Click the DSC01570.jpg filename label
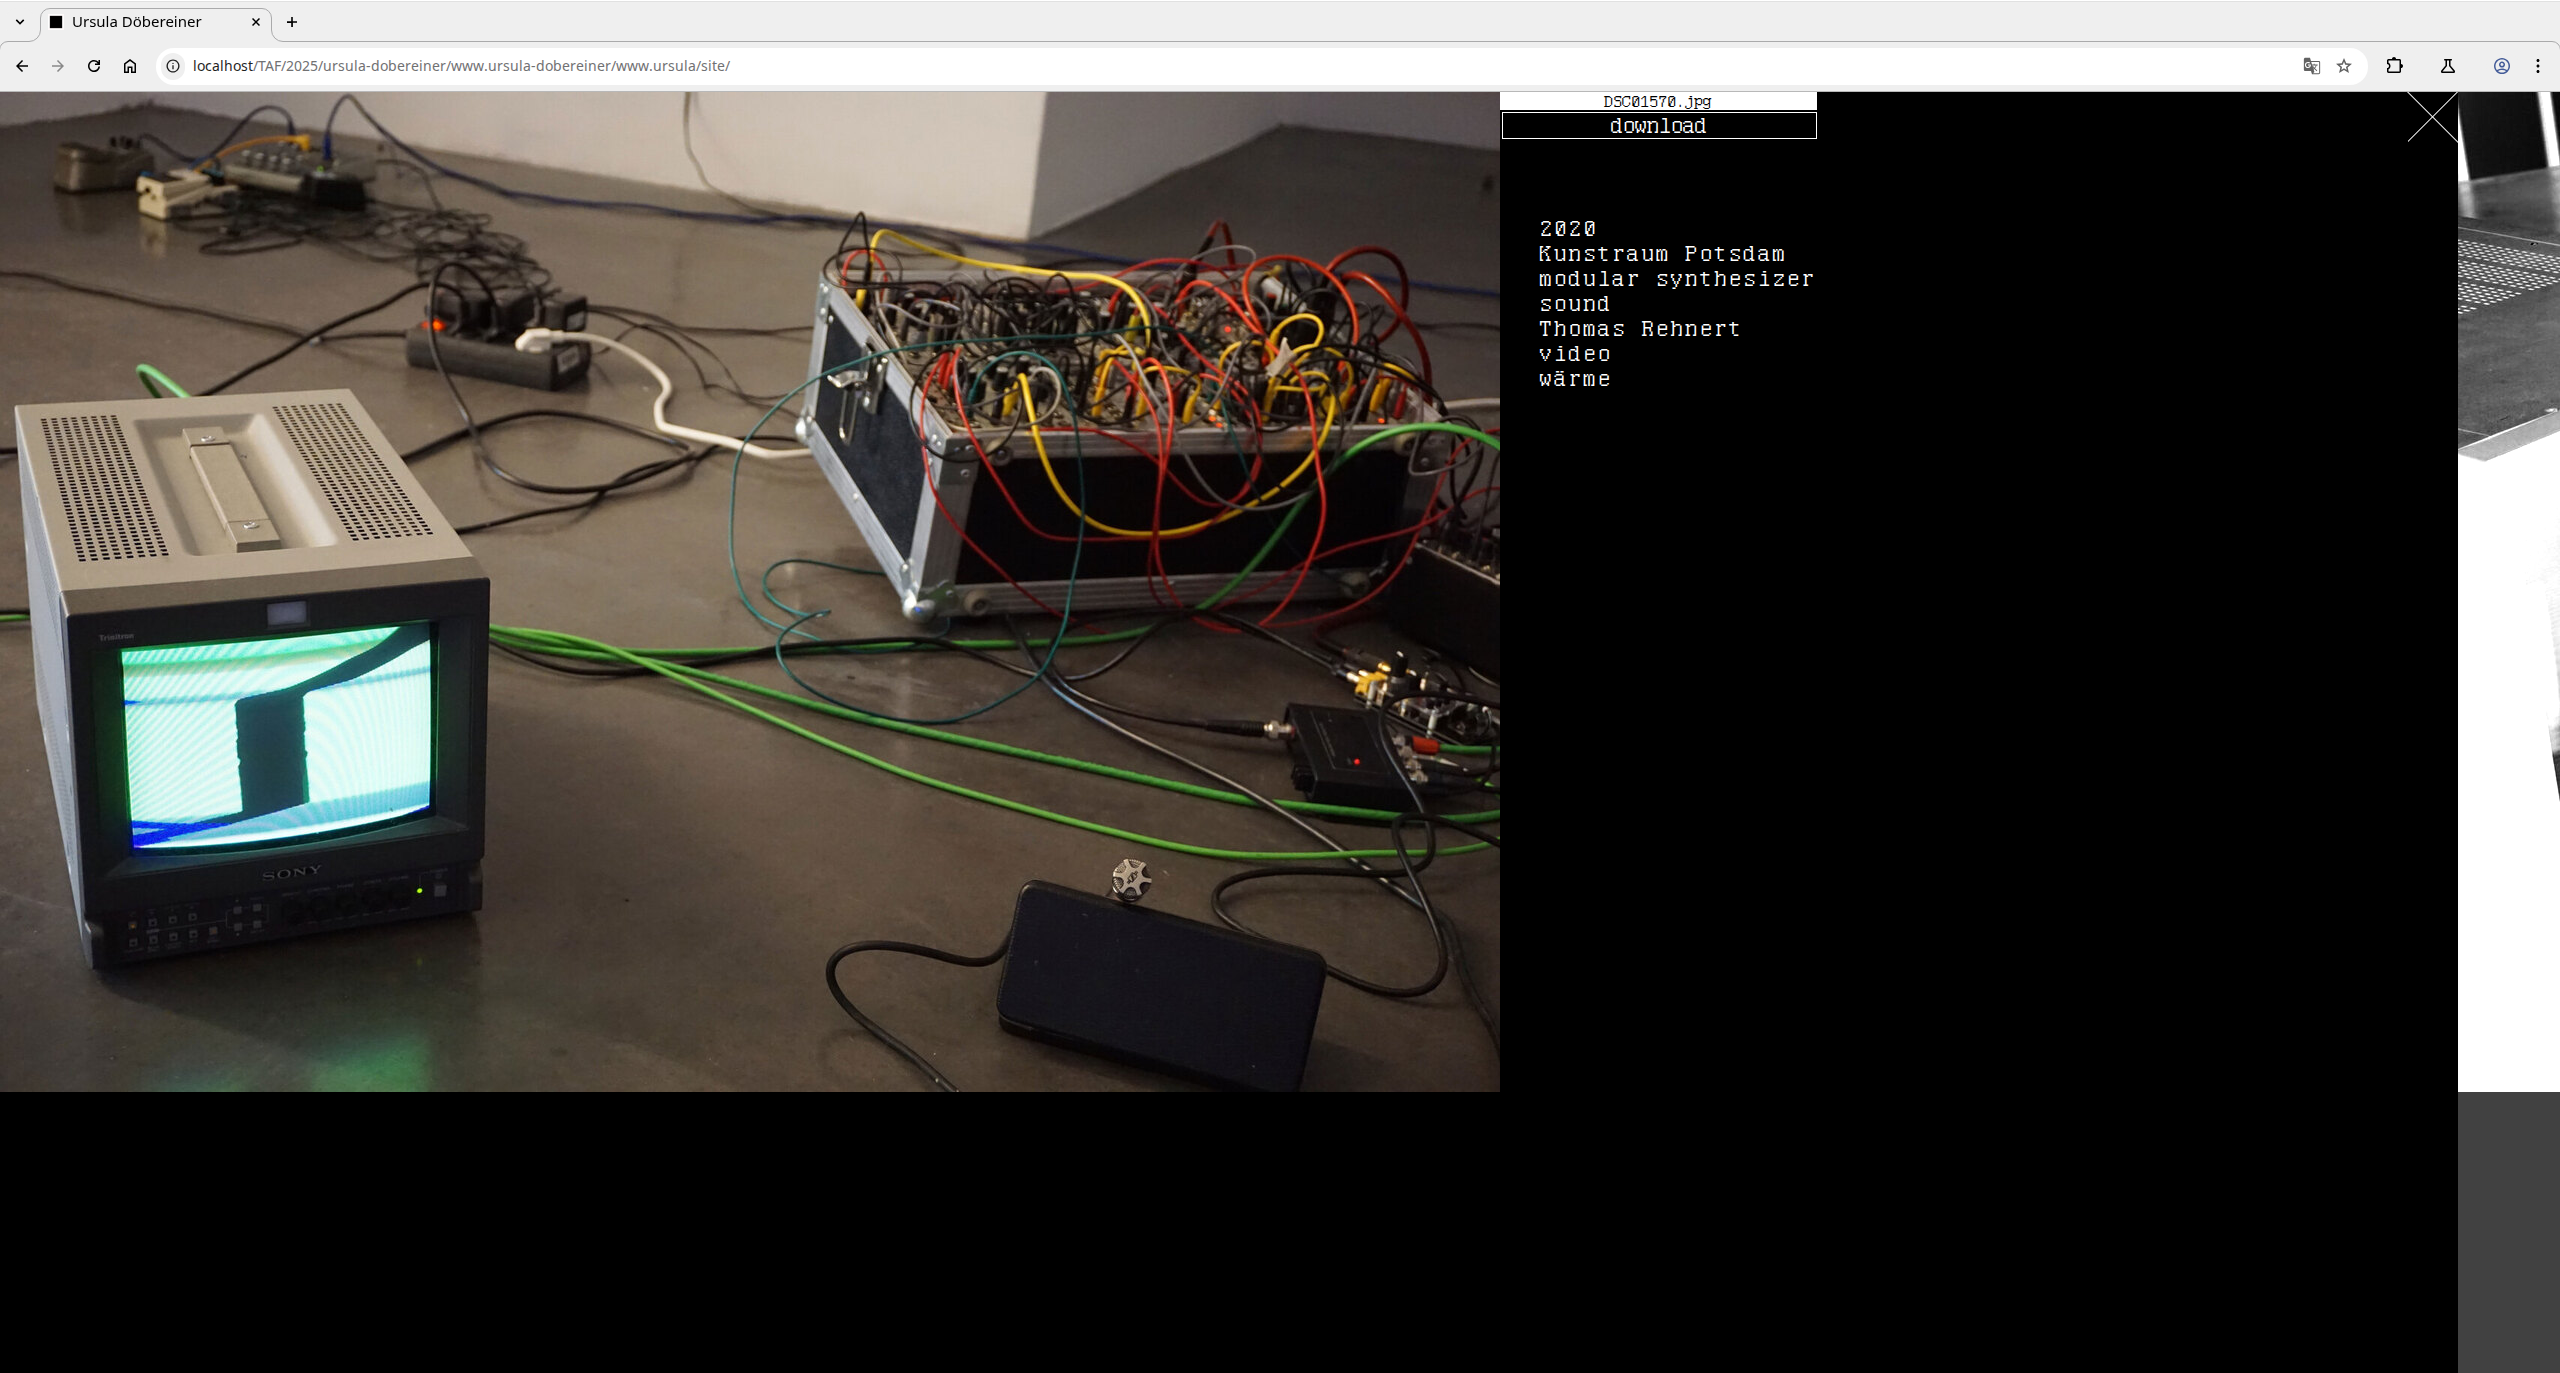This screenshot has width=2560, height=1373. pyautogui.click(x=1657, y=101)
